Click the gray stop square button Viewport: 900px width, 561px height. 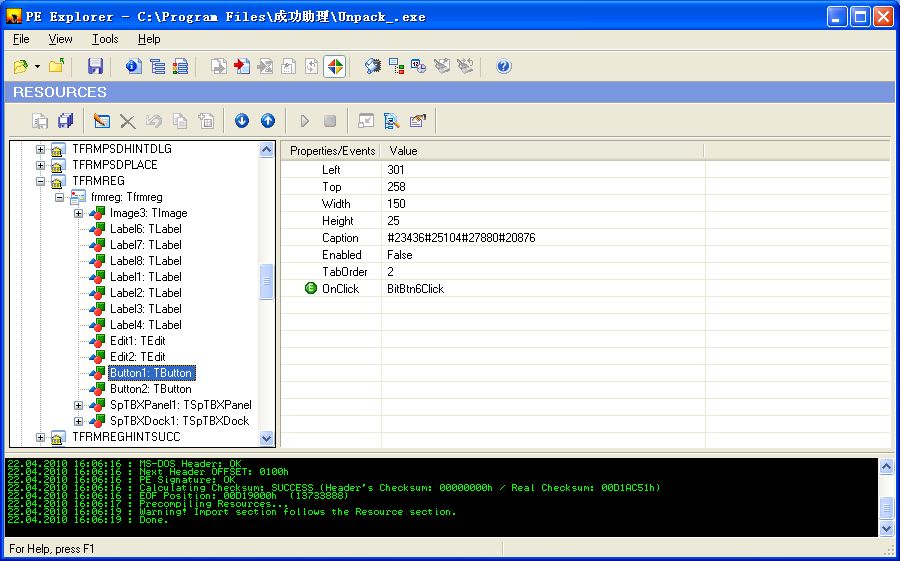point(330,121)
